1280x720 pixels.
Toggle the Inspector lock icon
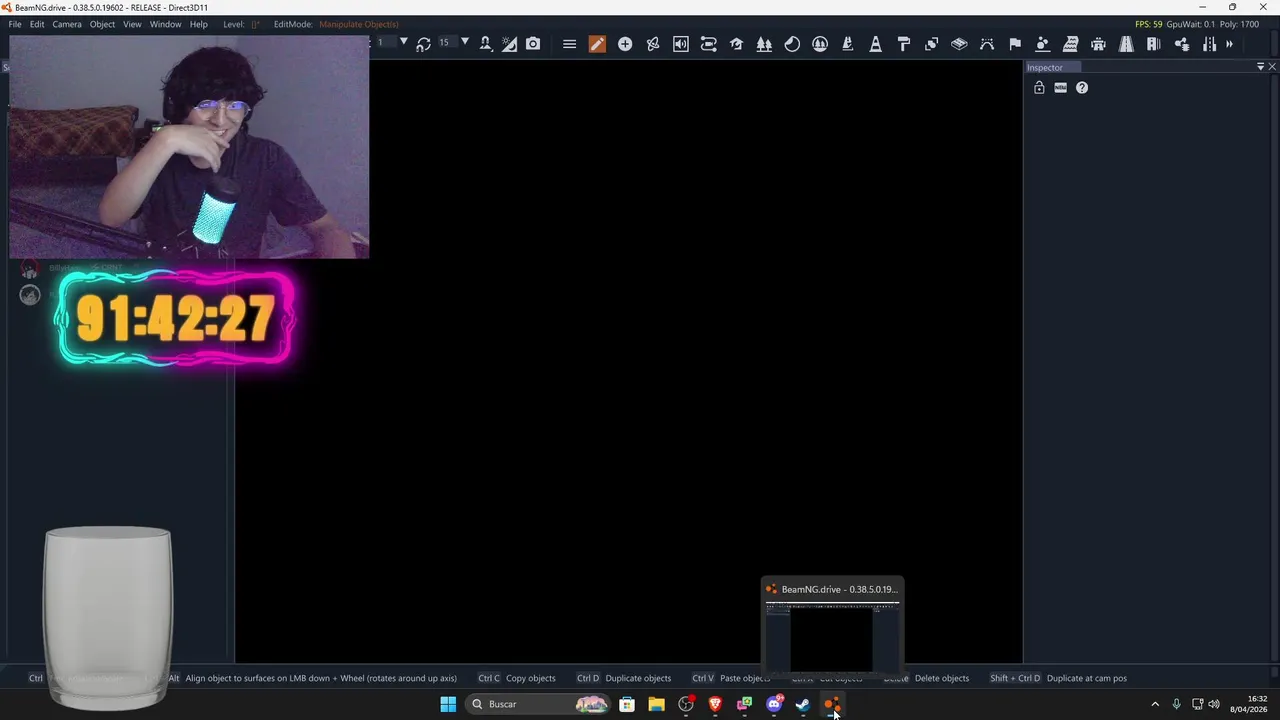pyautogui.click(x=1039, y=88)
